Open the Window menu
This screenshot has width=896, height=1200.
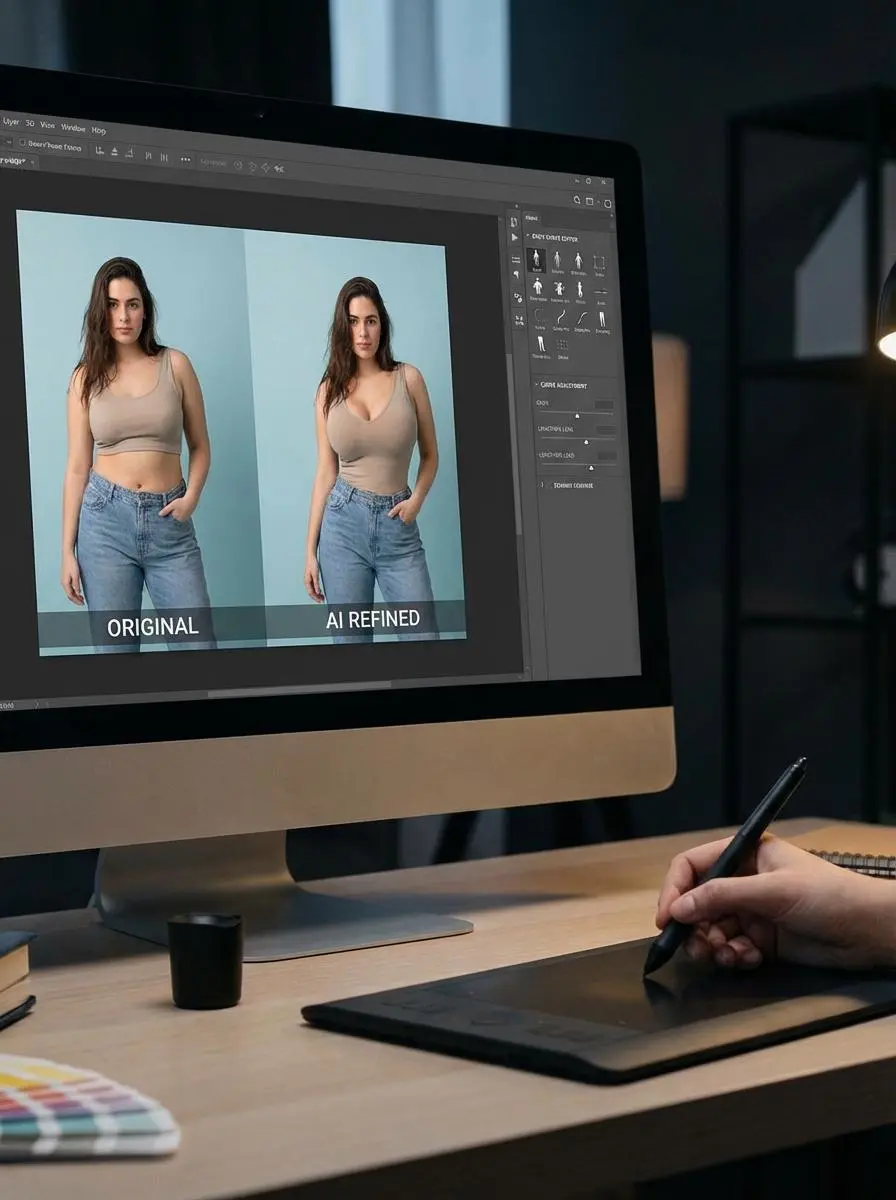[x=72, y=128]
